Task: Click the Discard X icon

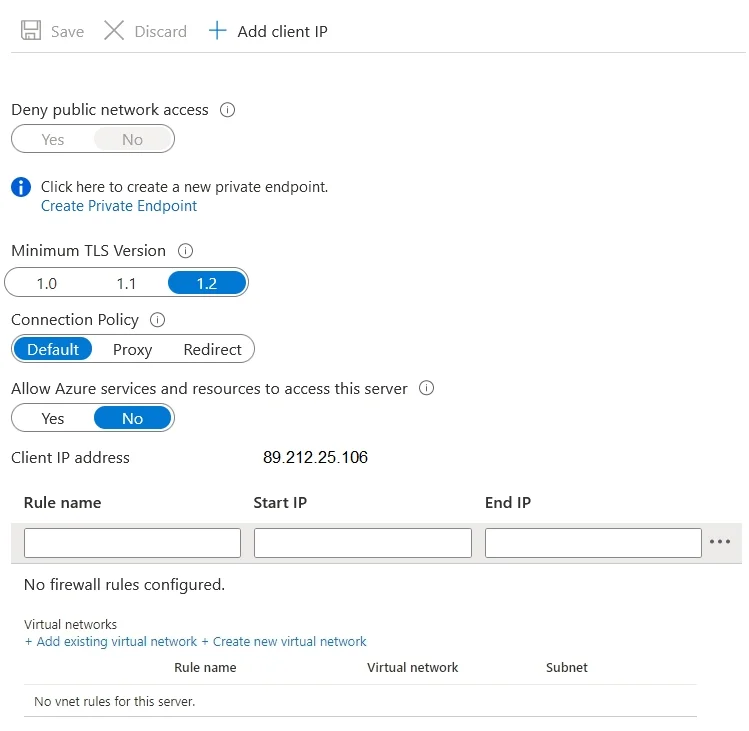Action: click(114, 31)
